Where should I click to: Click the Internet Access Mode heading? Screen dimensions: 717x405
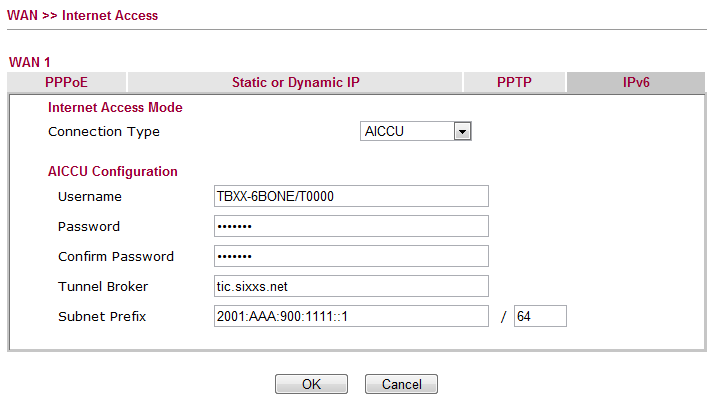click(115, 107)
